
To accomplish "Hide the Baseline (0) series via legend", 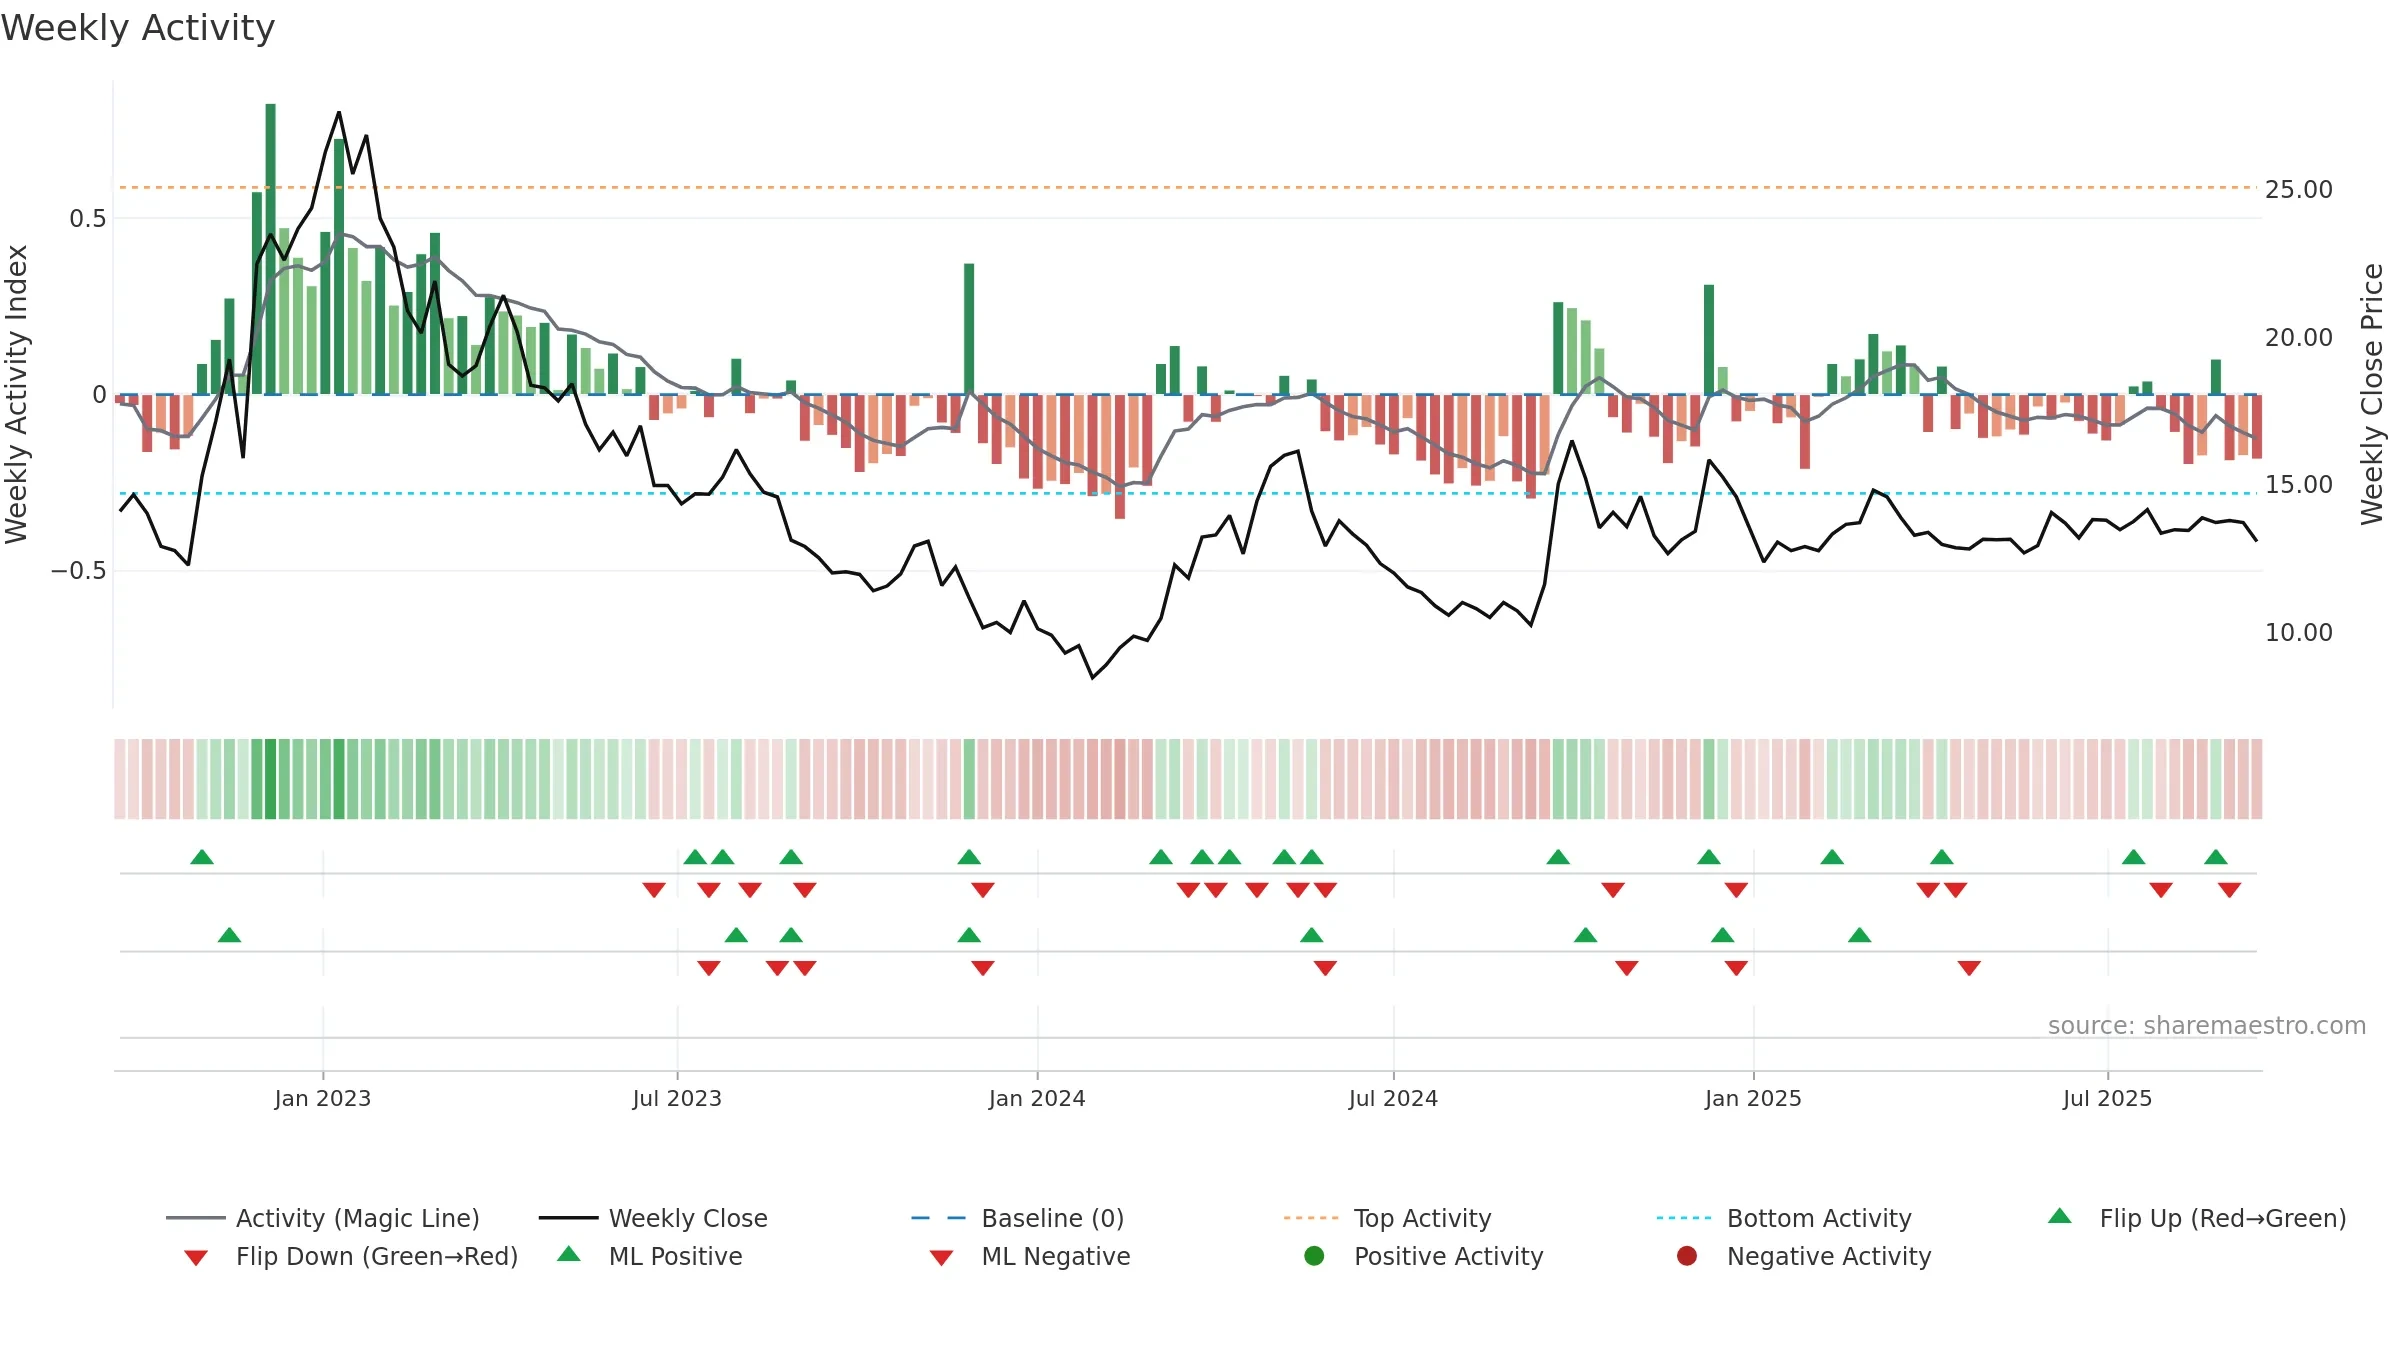I will (x=1018, y=1218).
